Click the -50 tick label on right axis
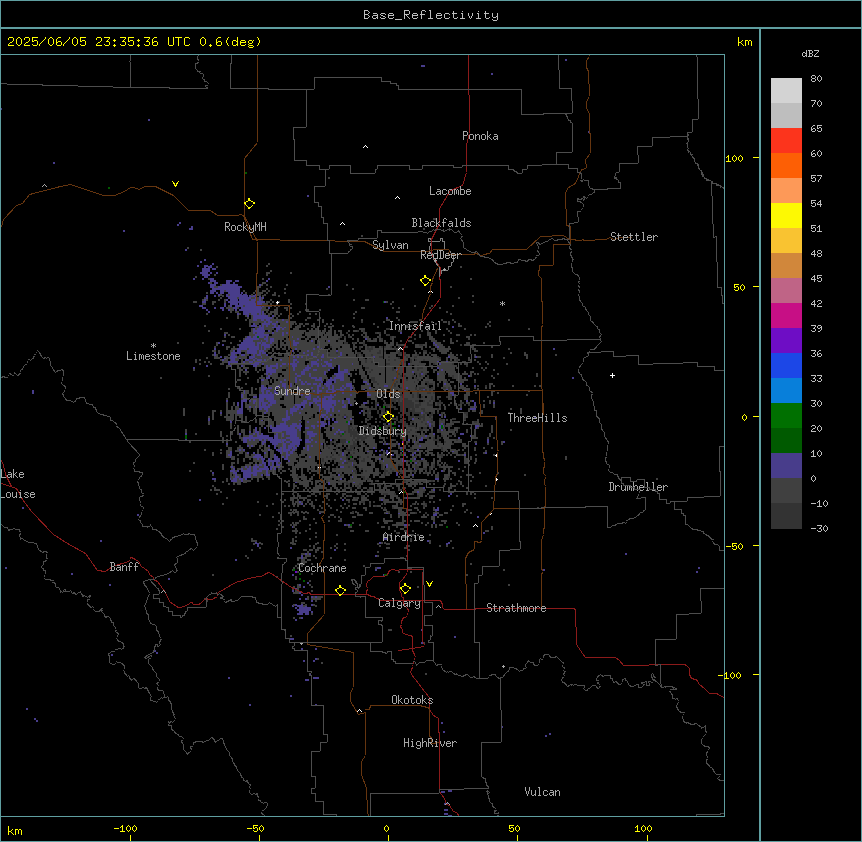The image size is (862, 842). point(734,546)
